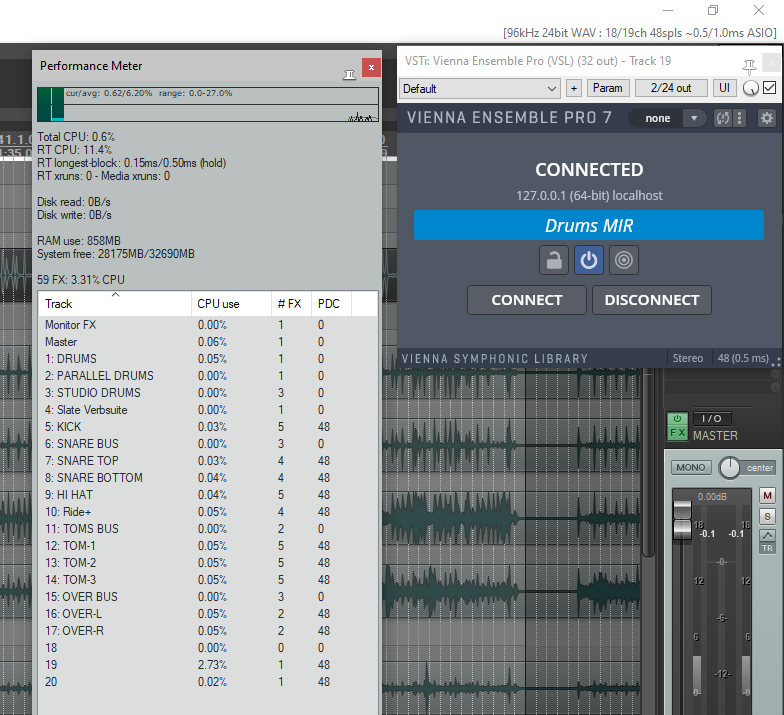Select the '9: HI HAT' row

coord(208,495)
